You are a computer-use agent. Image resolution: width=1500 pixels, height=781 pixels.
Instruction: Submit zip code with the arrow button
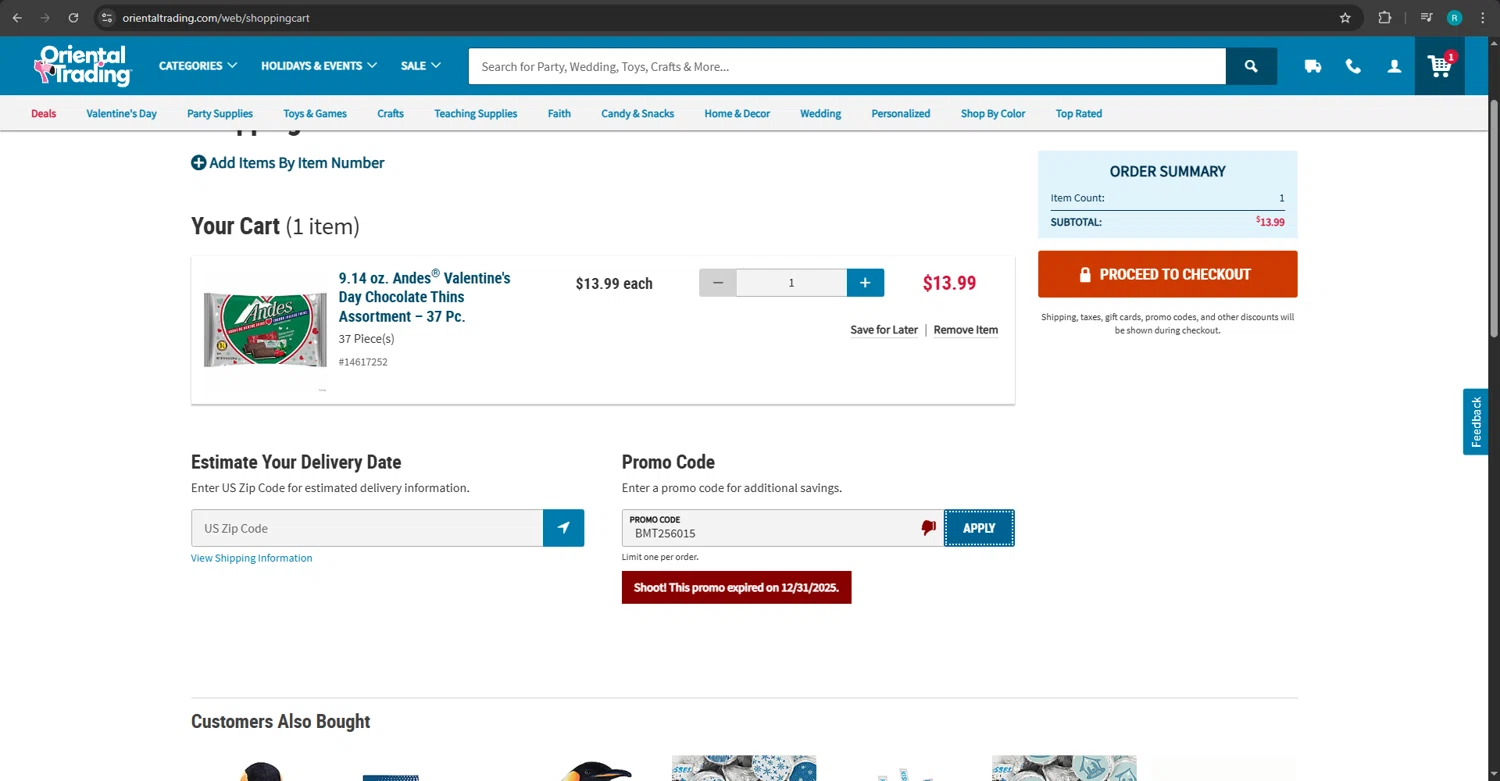564,528
